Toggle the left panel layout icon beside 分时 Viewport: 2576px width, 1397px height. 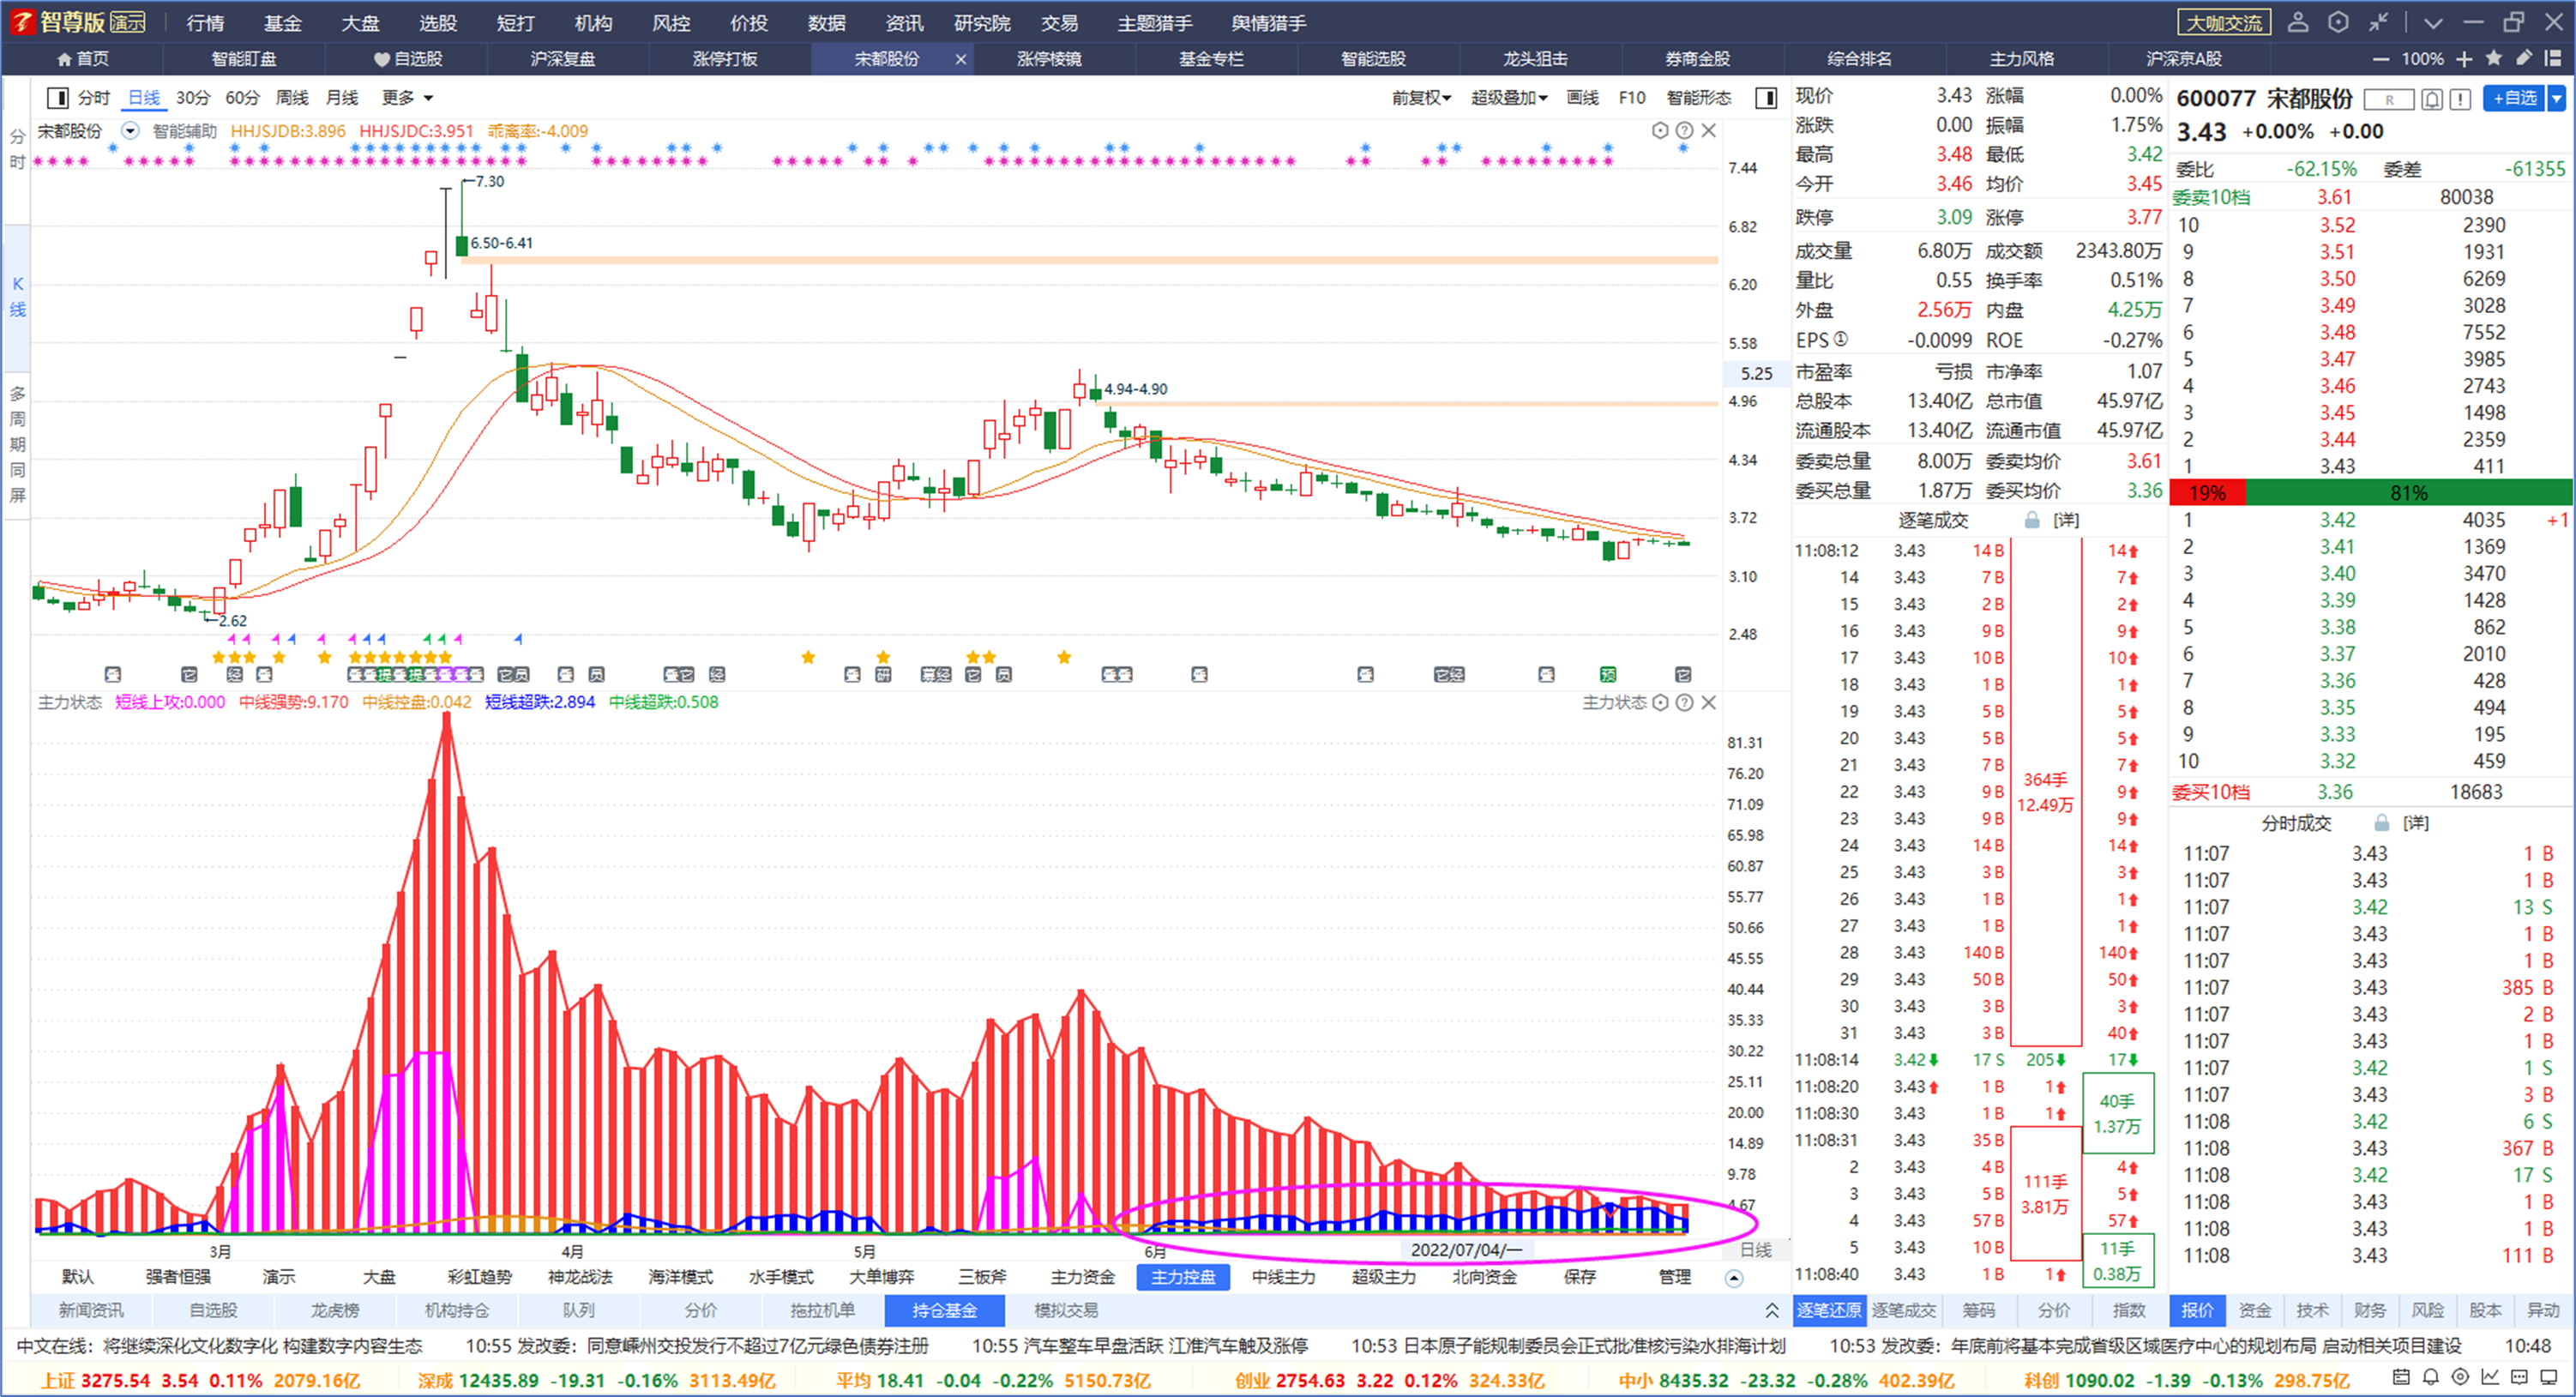pos(58,98)
